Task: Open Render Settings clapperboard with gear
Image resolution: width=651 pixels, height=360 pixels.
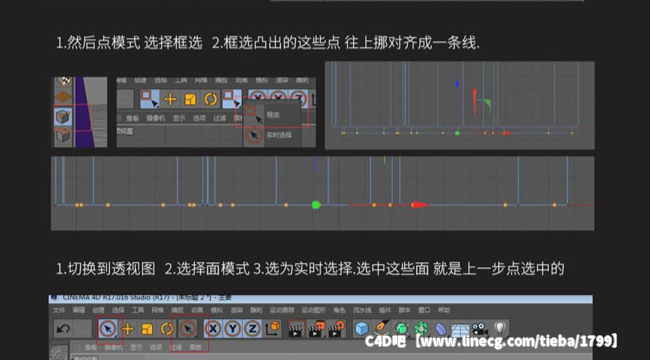Action: tap(337, 329)
